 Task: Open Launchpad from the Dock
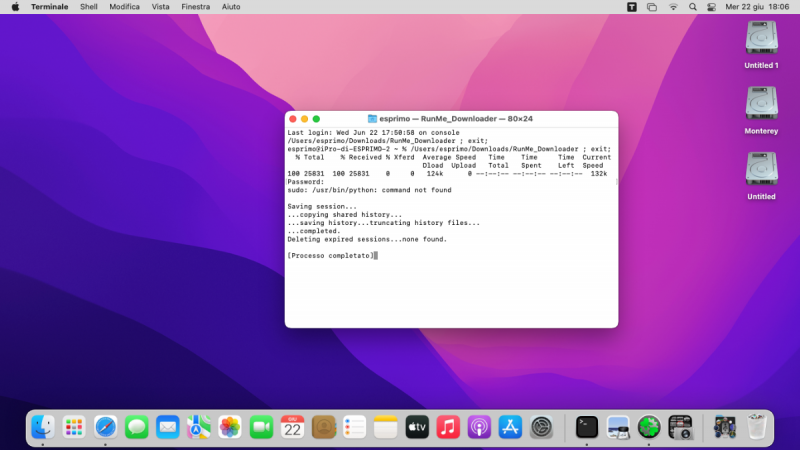[x=74, y=428]
